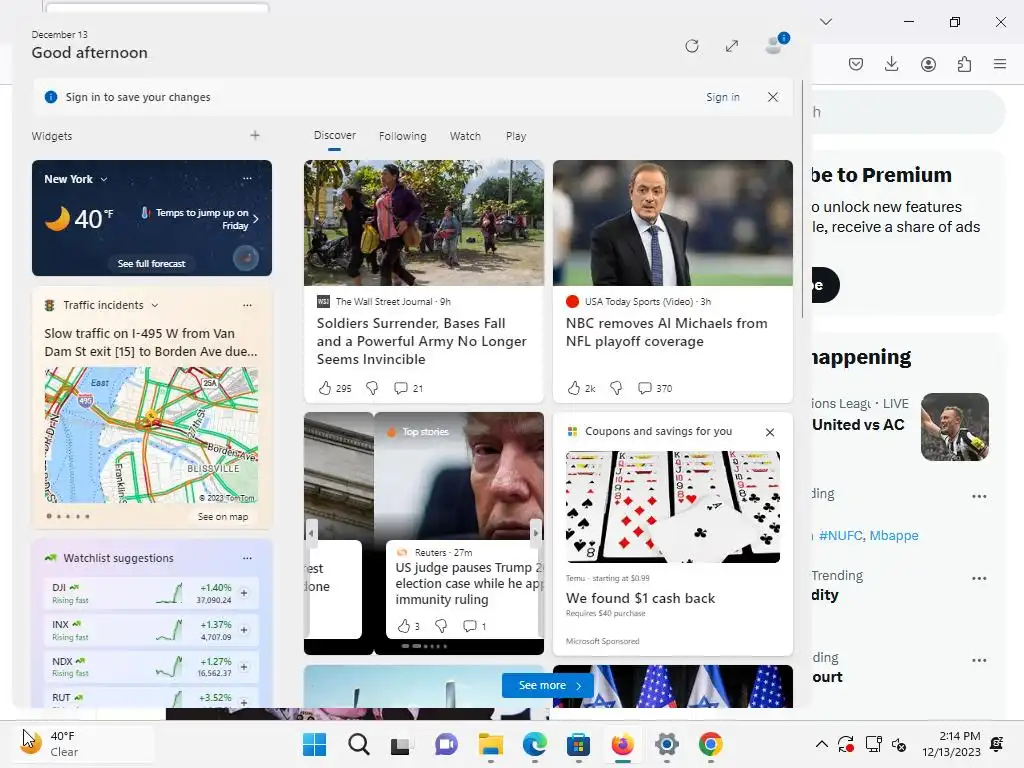Open Traffic widget more options
Viewport: 1024px width, 768px height.
(247, 305)
